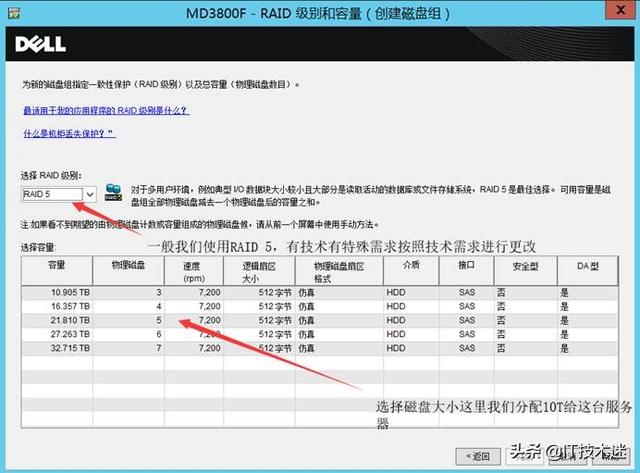The height and width of the screenshot is (473, 640).
Task: Click the HDD cell in the 10.905 TB row
Action: click(396, 293)
